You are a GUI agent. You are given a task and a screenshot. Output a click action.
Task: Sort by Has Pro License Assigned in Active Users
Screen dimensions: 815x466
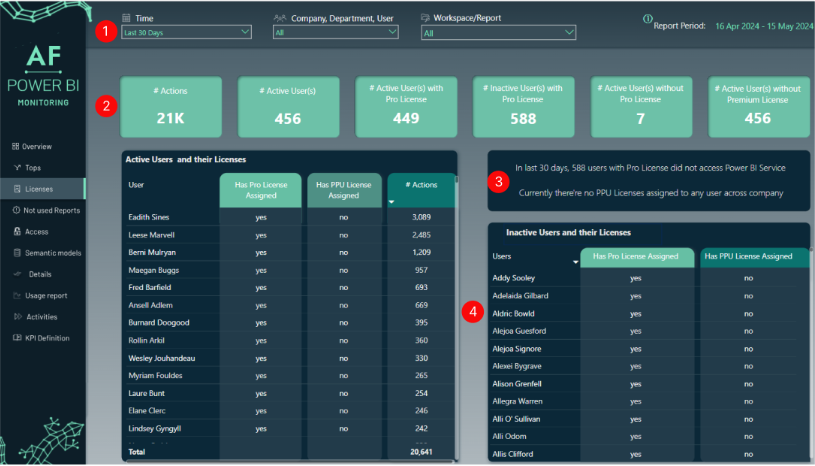pyautogui.click(x=260, y=190)
